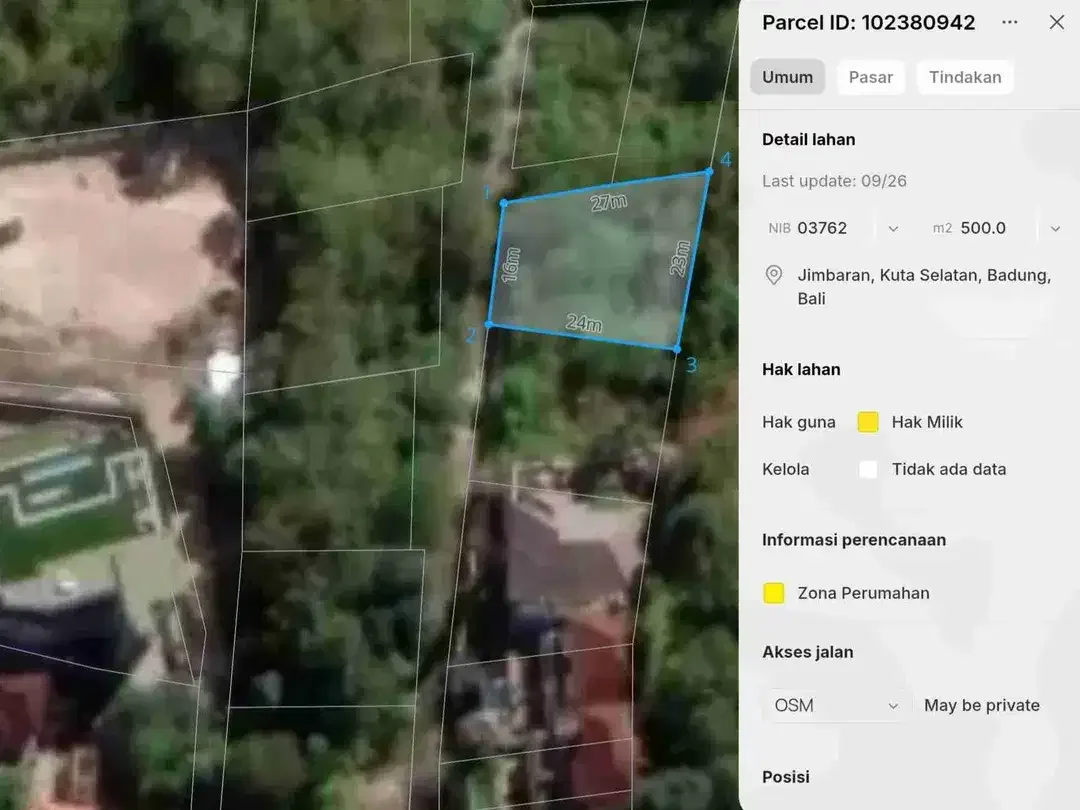Click the Parcel ID: 102380942 title
This screenshot has height=810, width=1080.
[869, 23]
